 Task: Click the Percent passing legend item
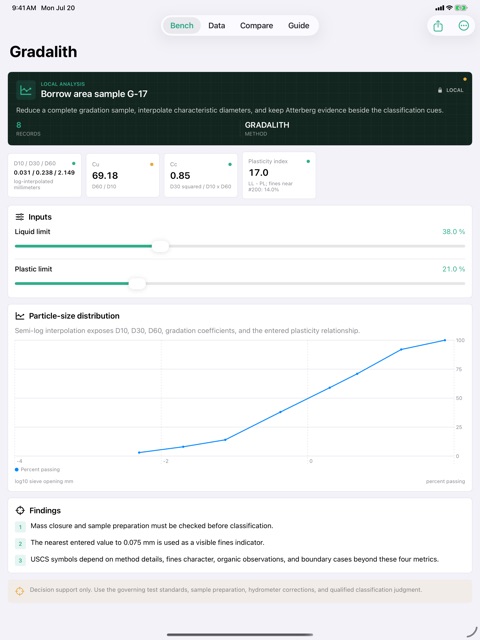point(38,469)
